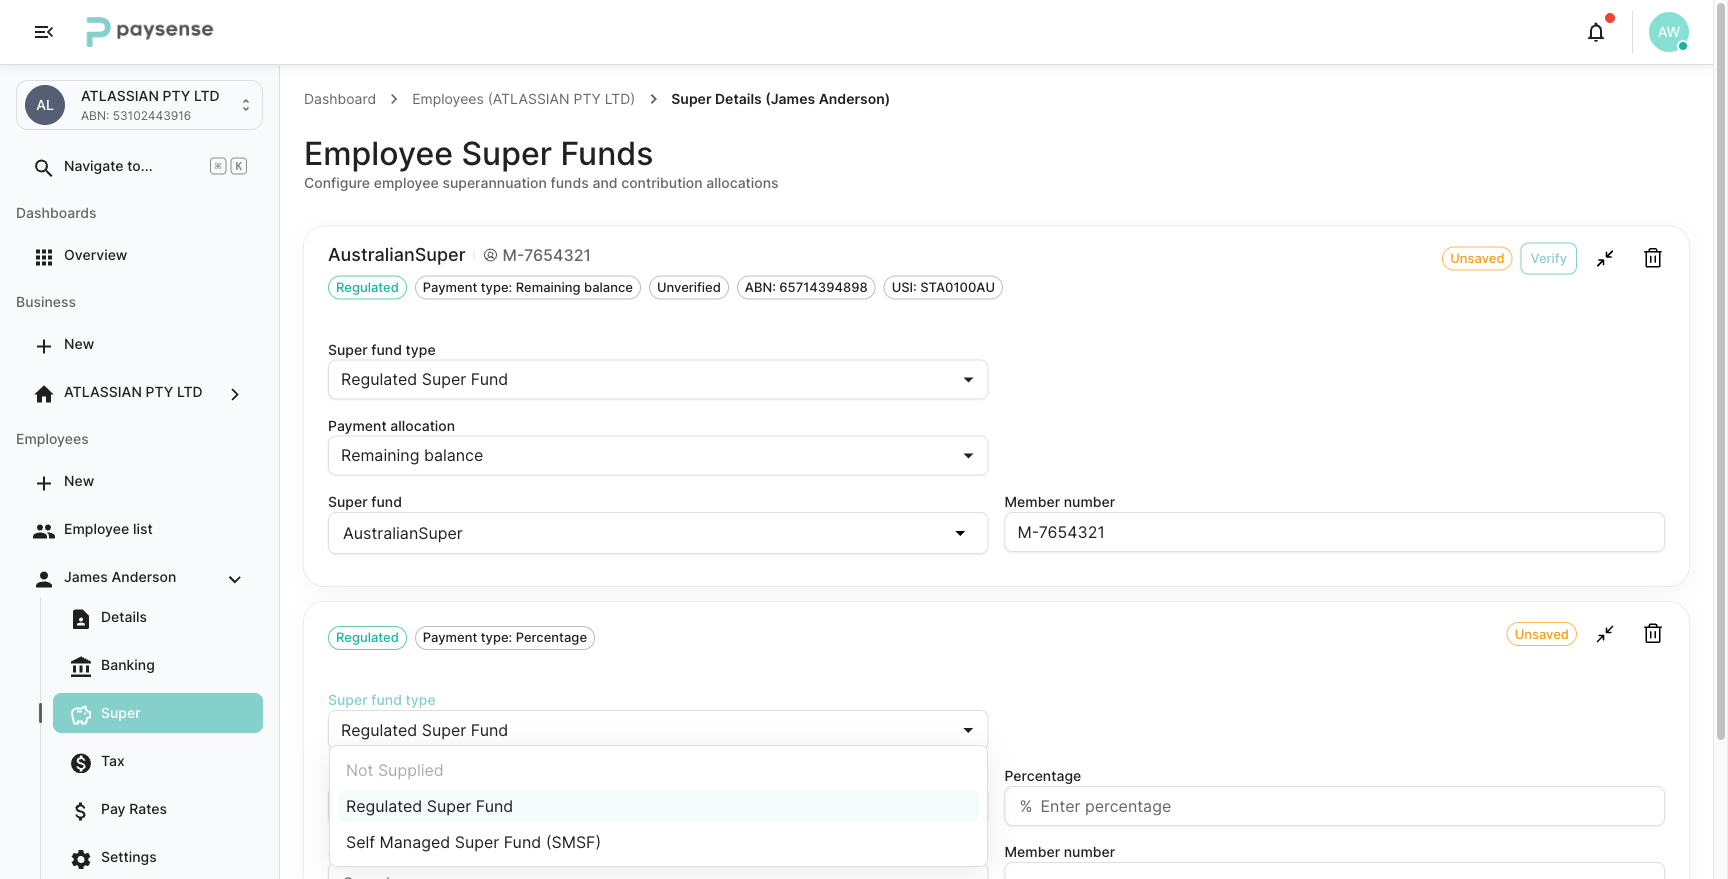Click the Banking institution icon
The width and height of the screenshot is (1728, 879).
click(x=81, y=667)
